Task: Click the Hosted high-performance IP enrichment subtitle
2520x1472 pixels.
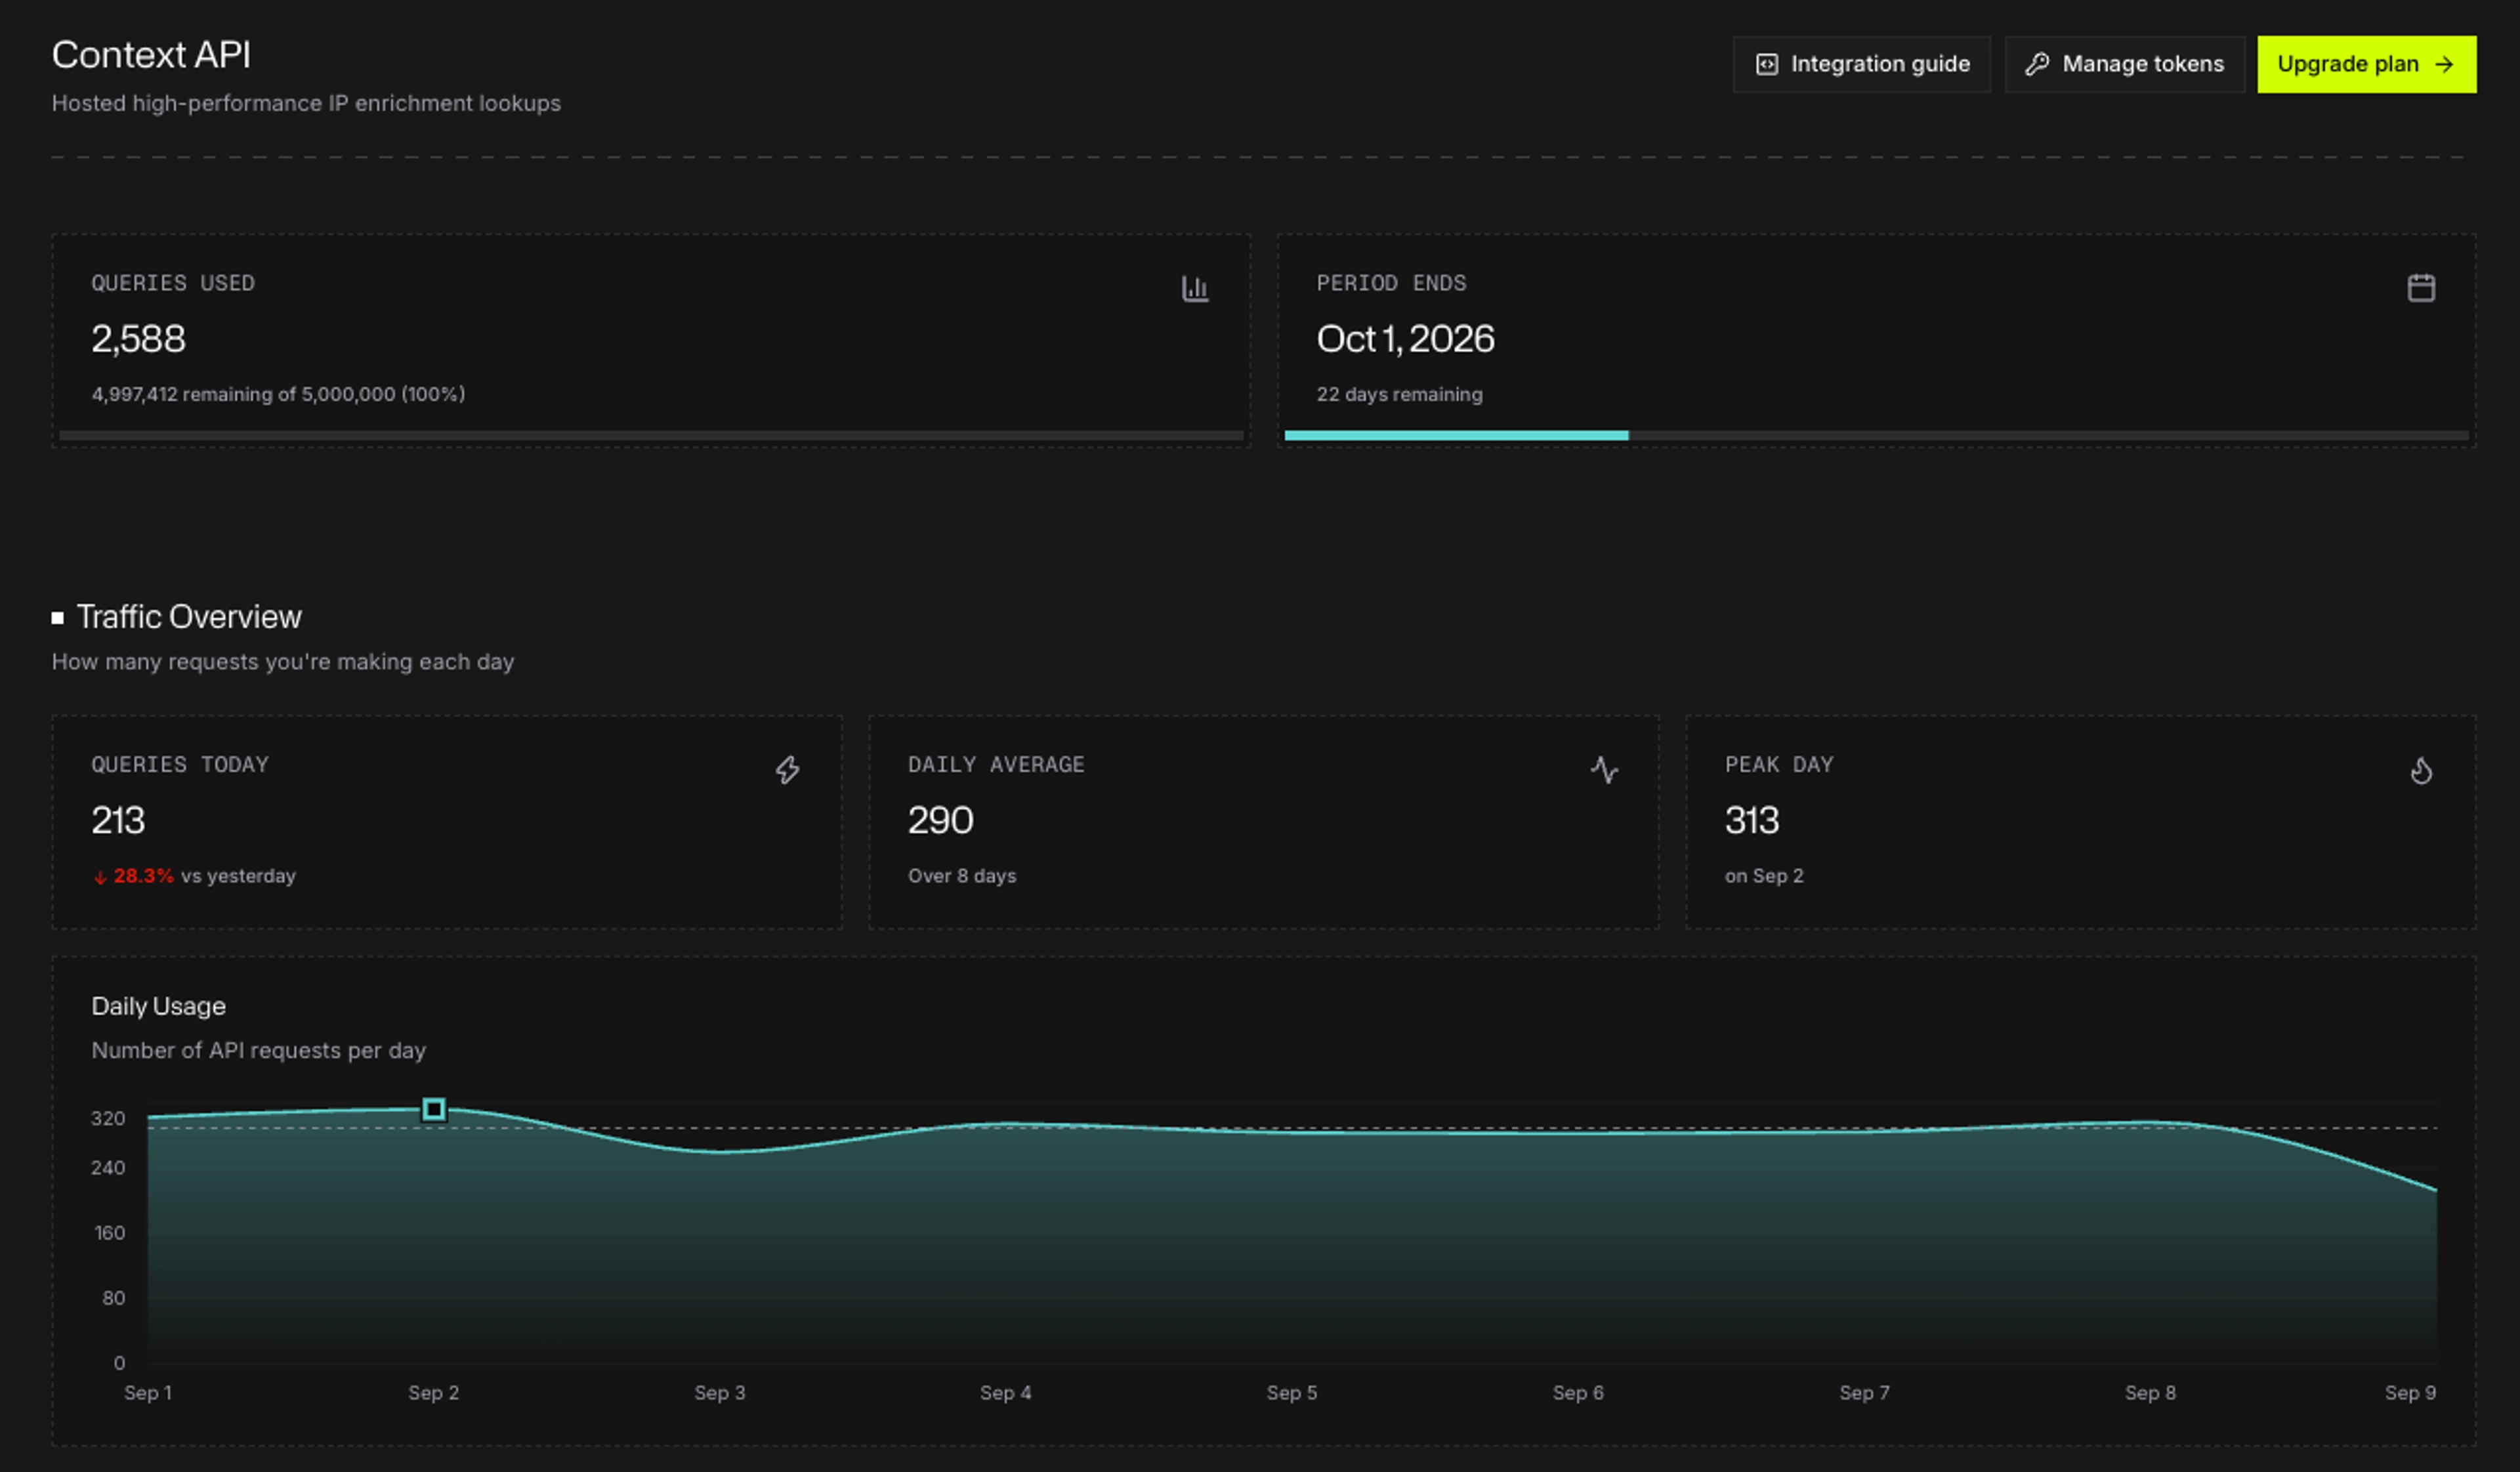Action: pyautogui.click(x=306, y=103)
